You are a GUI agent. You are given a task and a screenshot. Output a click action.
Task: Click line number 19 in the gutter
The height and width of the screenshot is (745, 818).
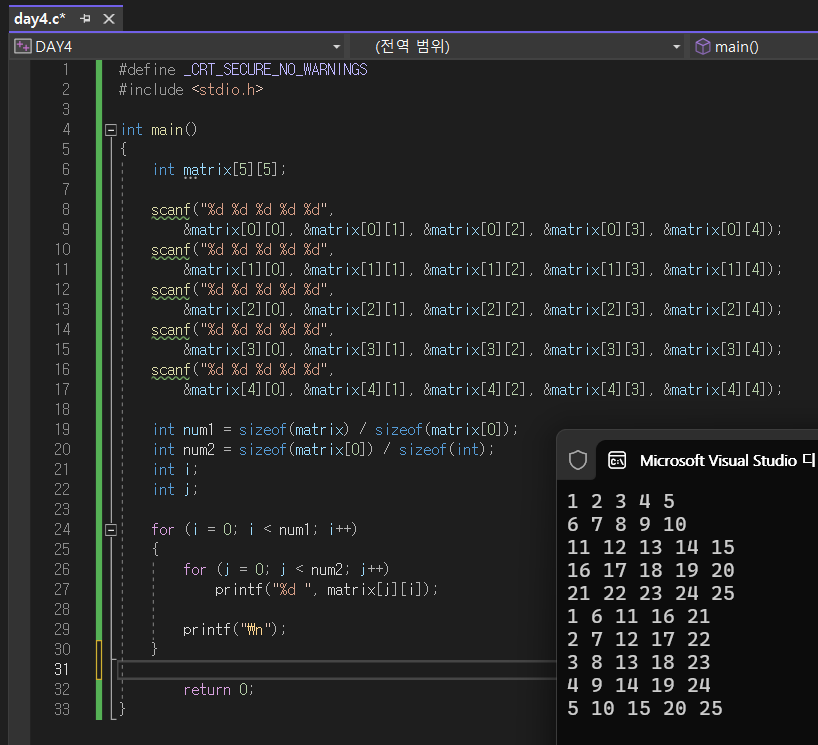62,429
